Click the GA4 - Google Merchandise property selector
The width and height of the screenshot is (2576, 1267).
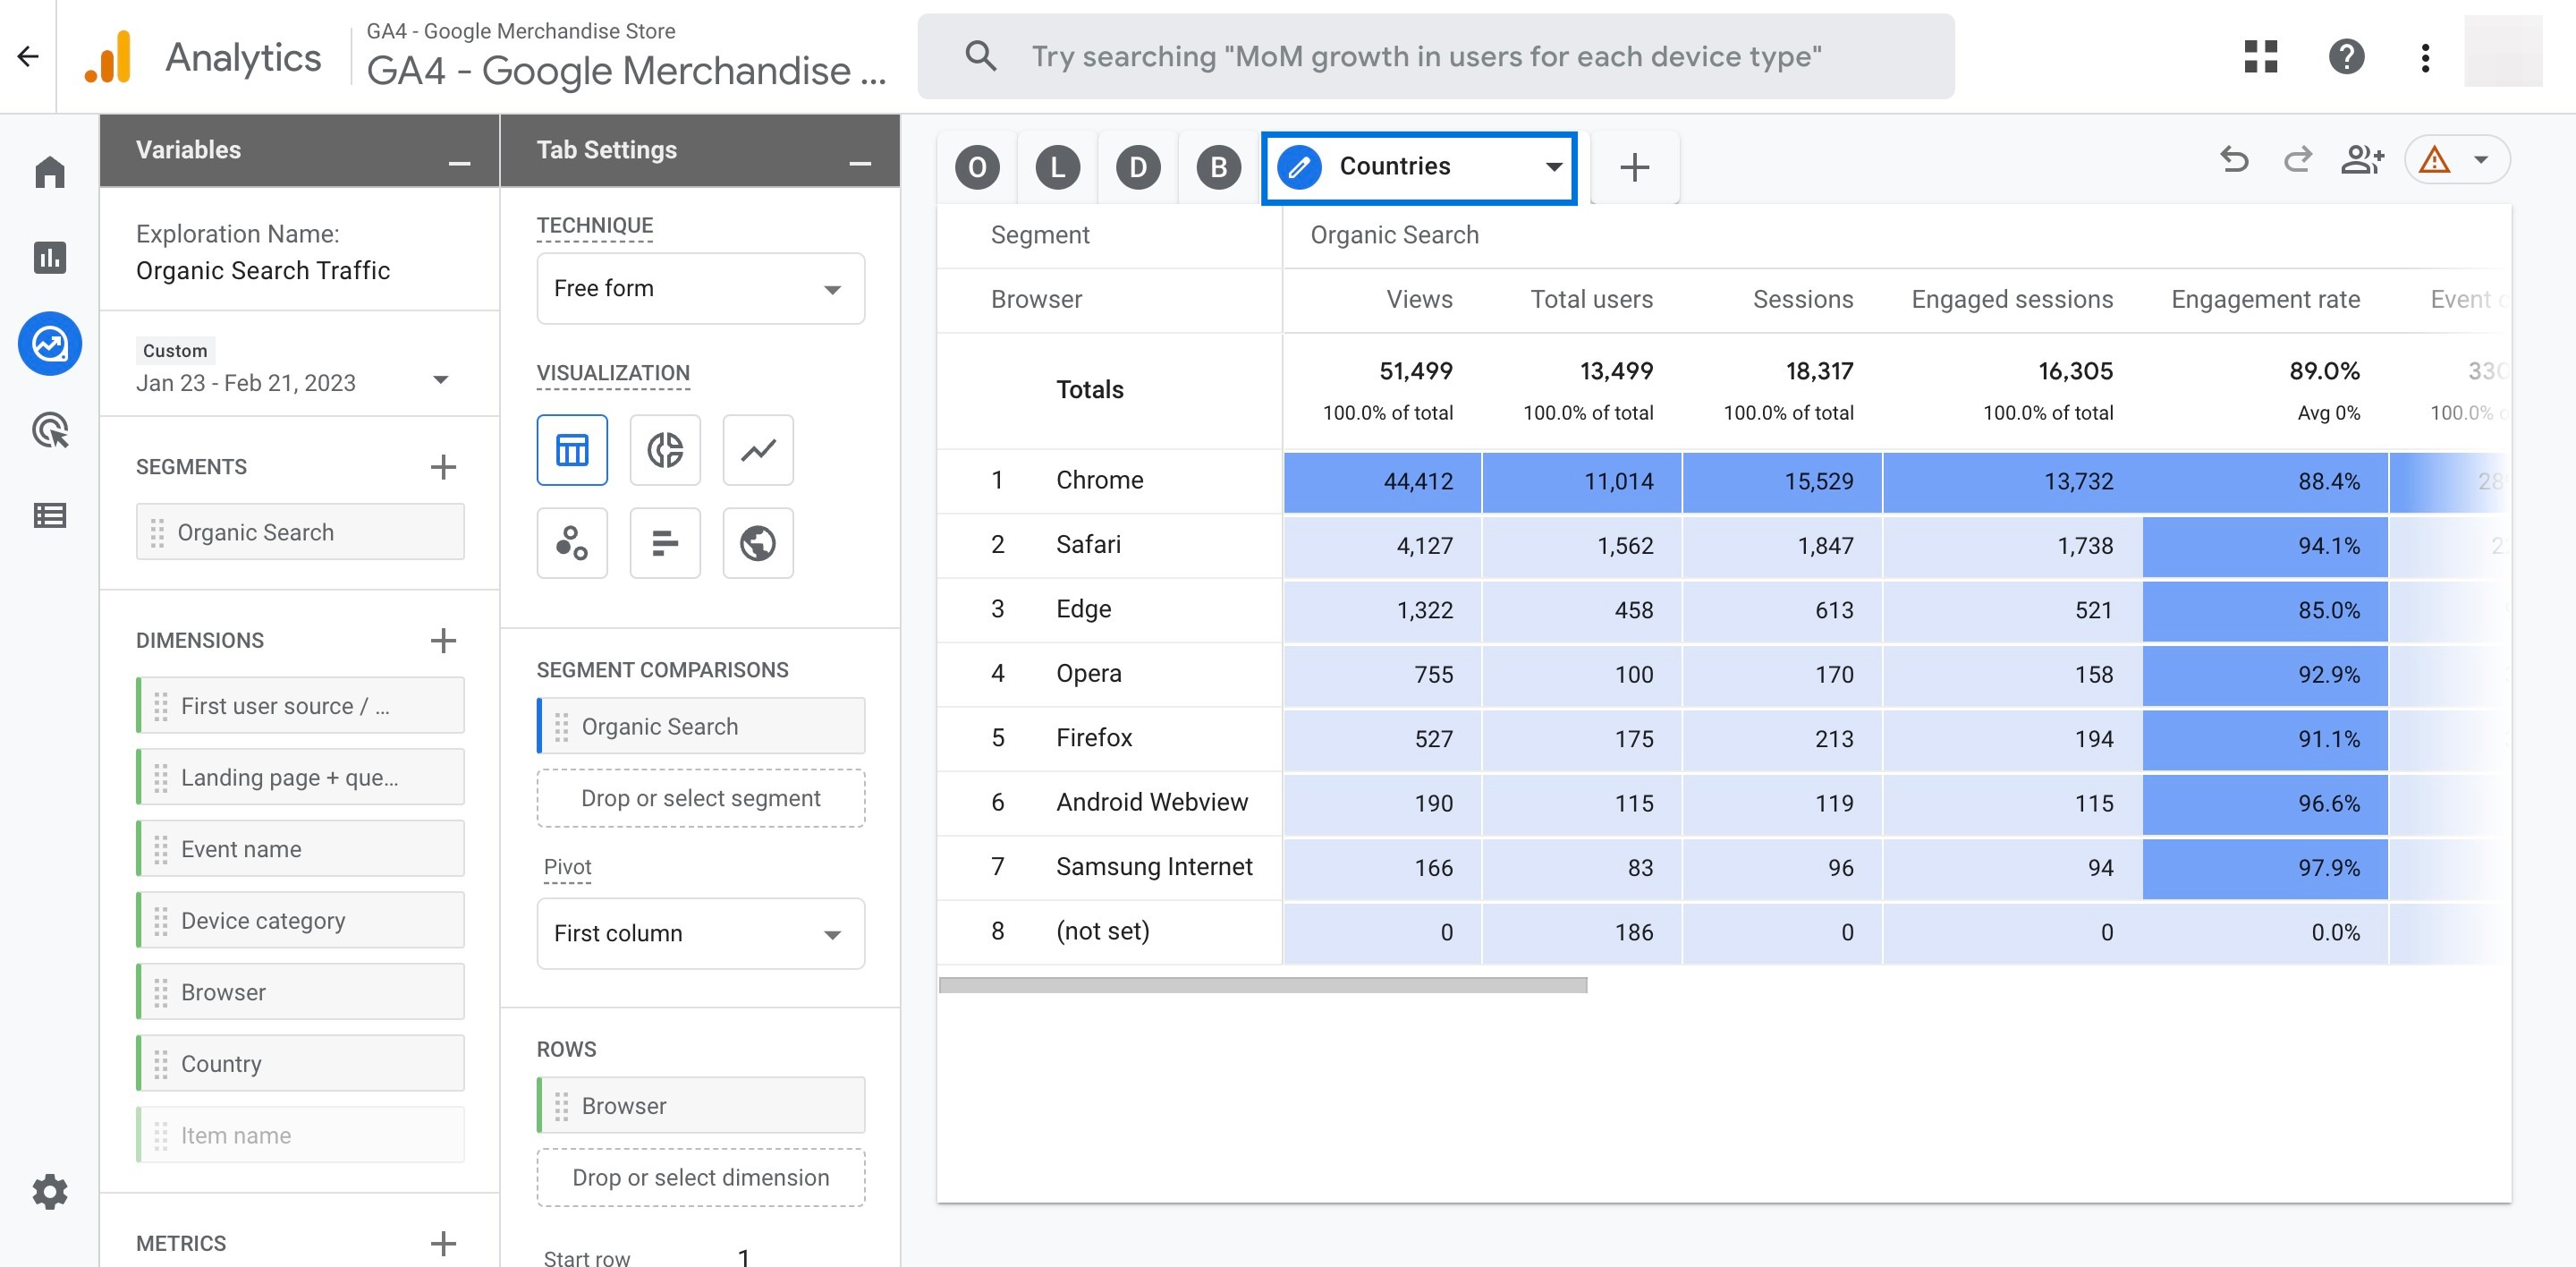tap(626, 56)
